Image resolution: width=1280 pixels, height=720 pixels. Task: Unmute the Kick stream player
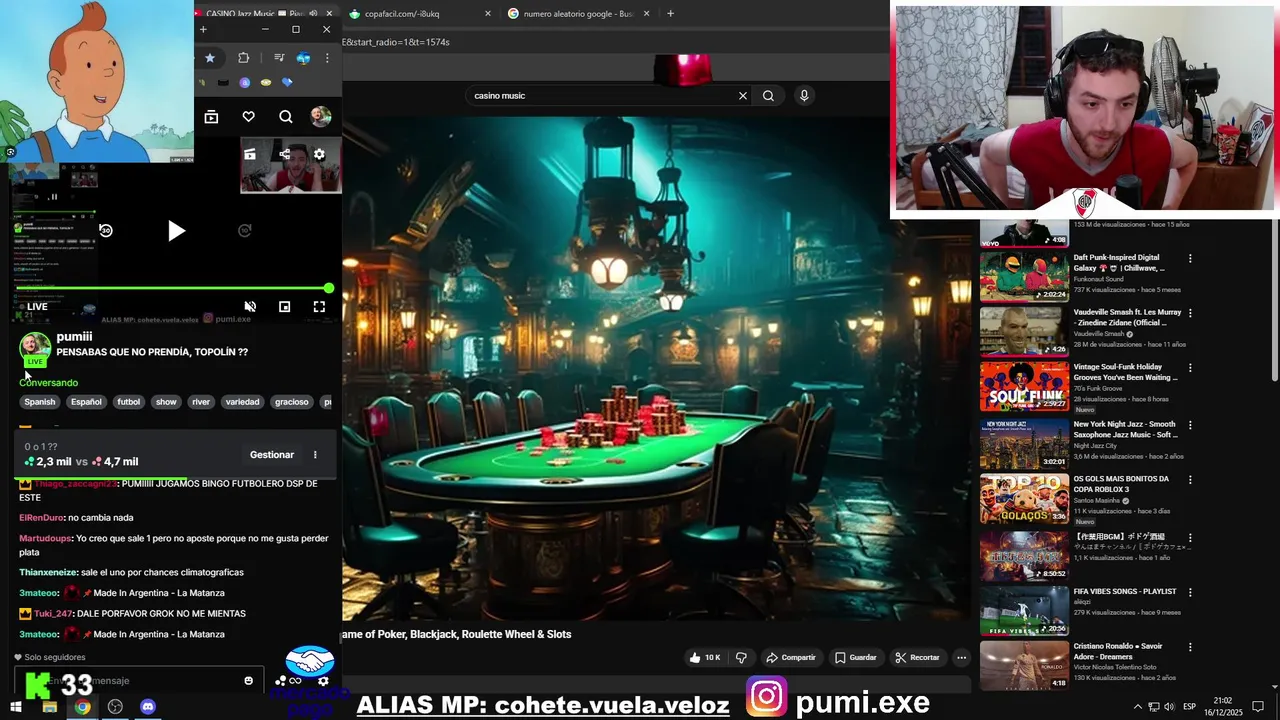coord(250,307)
